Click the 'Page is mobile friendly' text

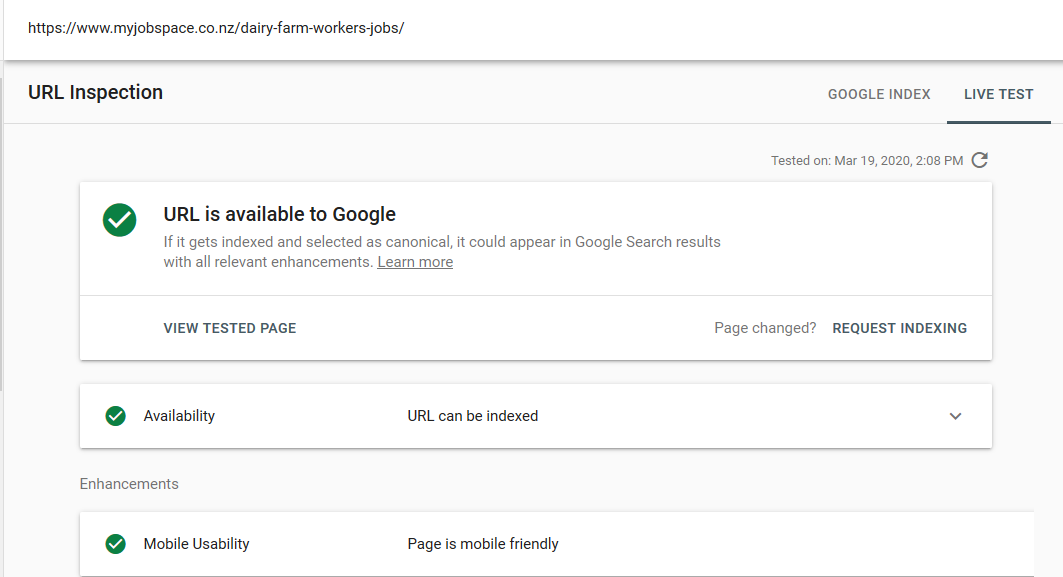click(483, 544)
